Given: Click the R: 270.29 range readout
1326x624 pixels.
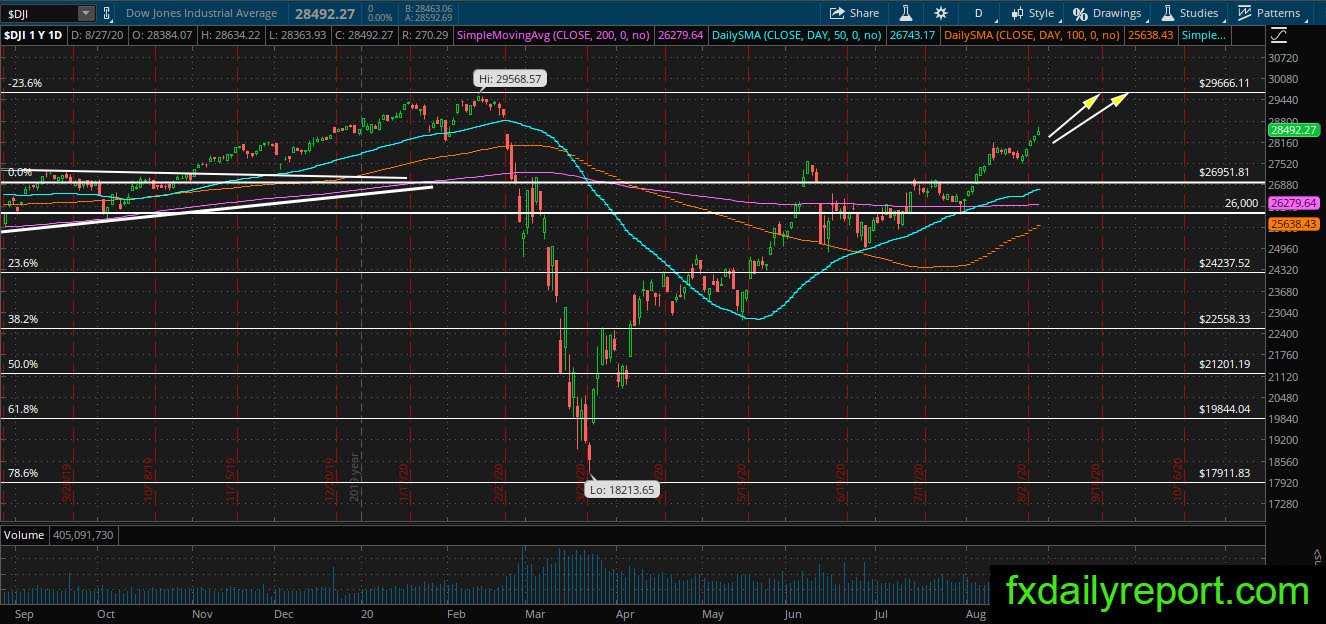Looking at the screenshot, I should click(x=425, y=35).
